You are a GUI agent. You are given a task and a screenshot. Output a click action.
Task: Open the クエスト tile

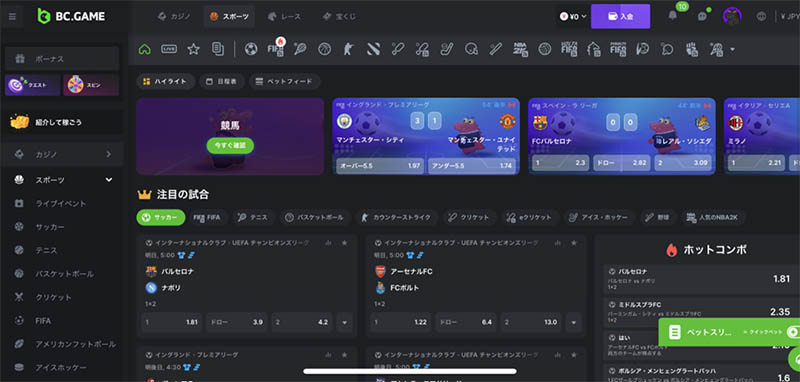(32, 85)
